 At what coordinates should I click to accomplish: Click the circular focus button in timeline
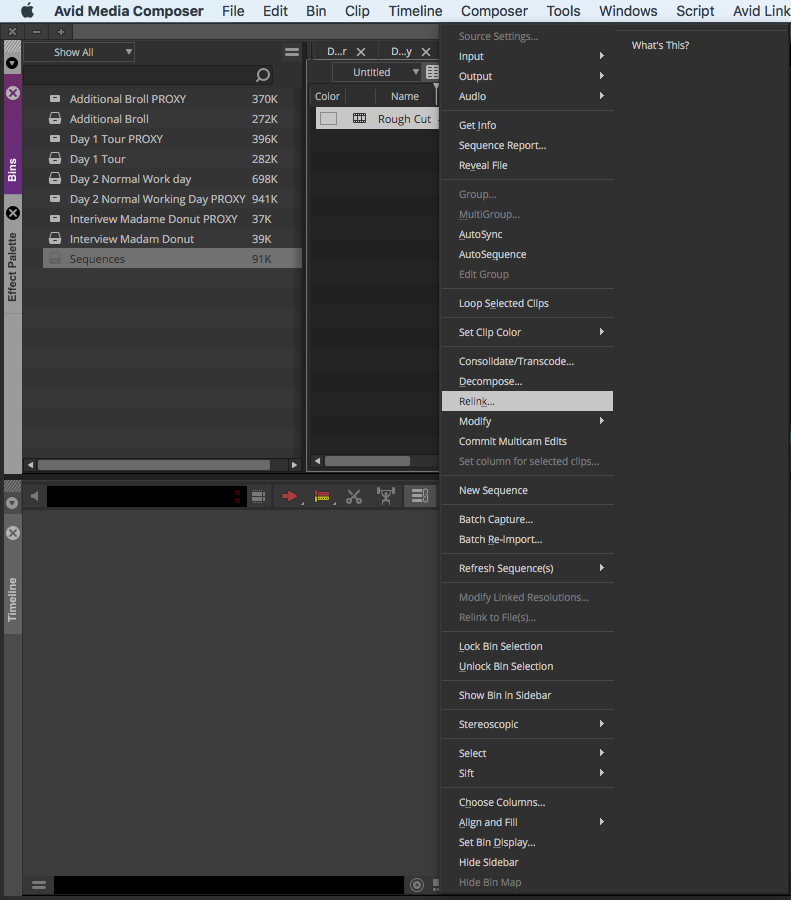417,885
